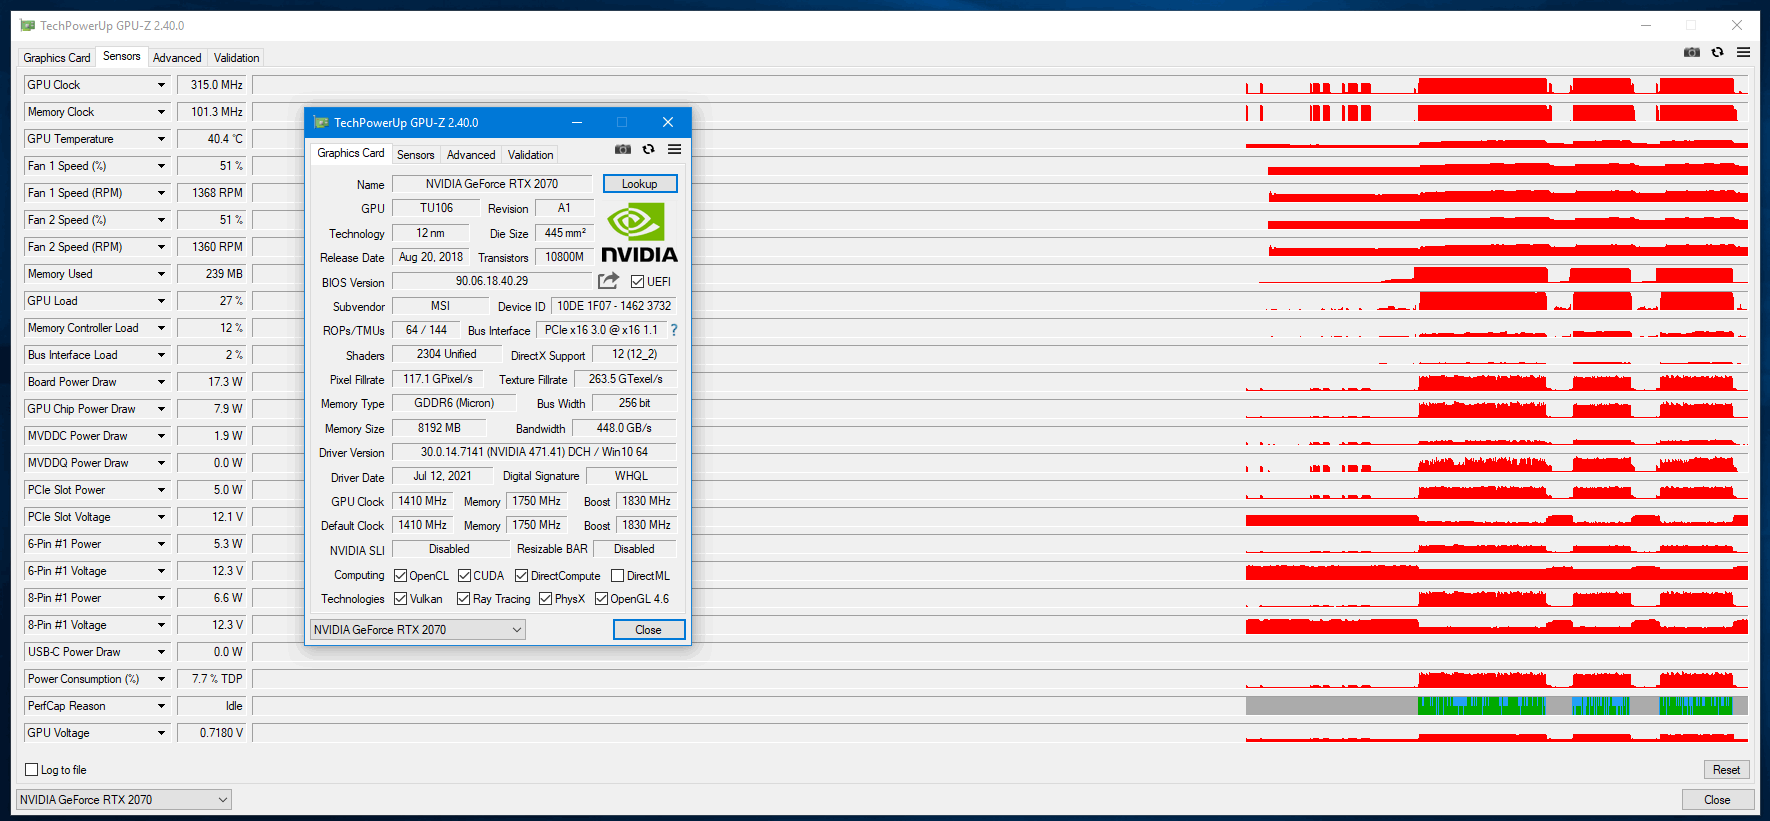This screenshot has height=821, width=1770.
Task: Open GPU Clock sensor dropdown
Action: [x=161, y=85]
